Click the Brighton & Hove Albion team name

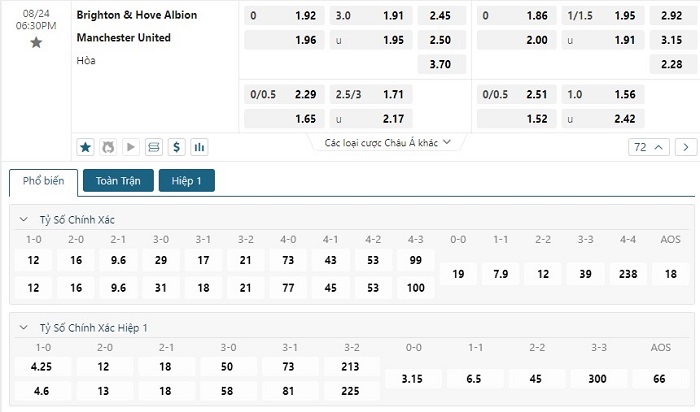137,15
